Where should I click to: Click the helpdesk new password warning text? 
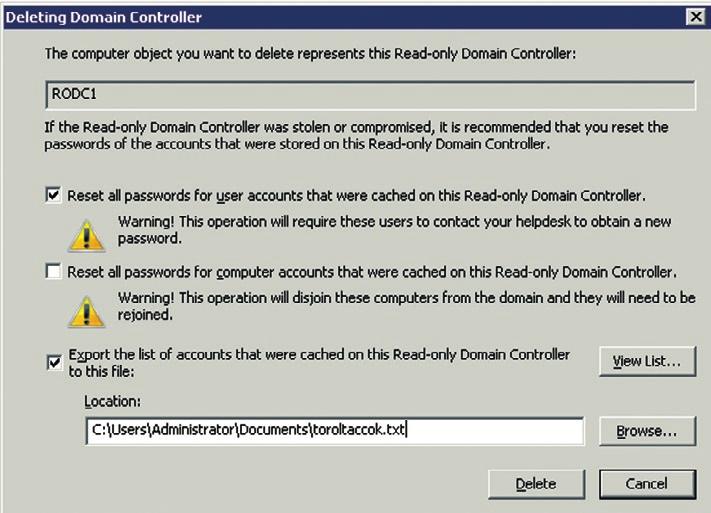coord(394,230)
